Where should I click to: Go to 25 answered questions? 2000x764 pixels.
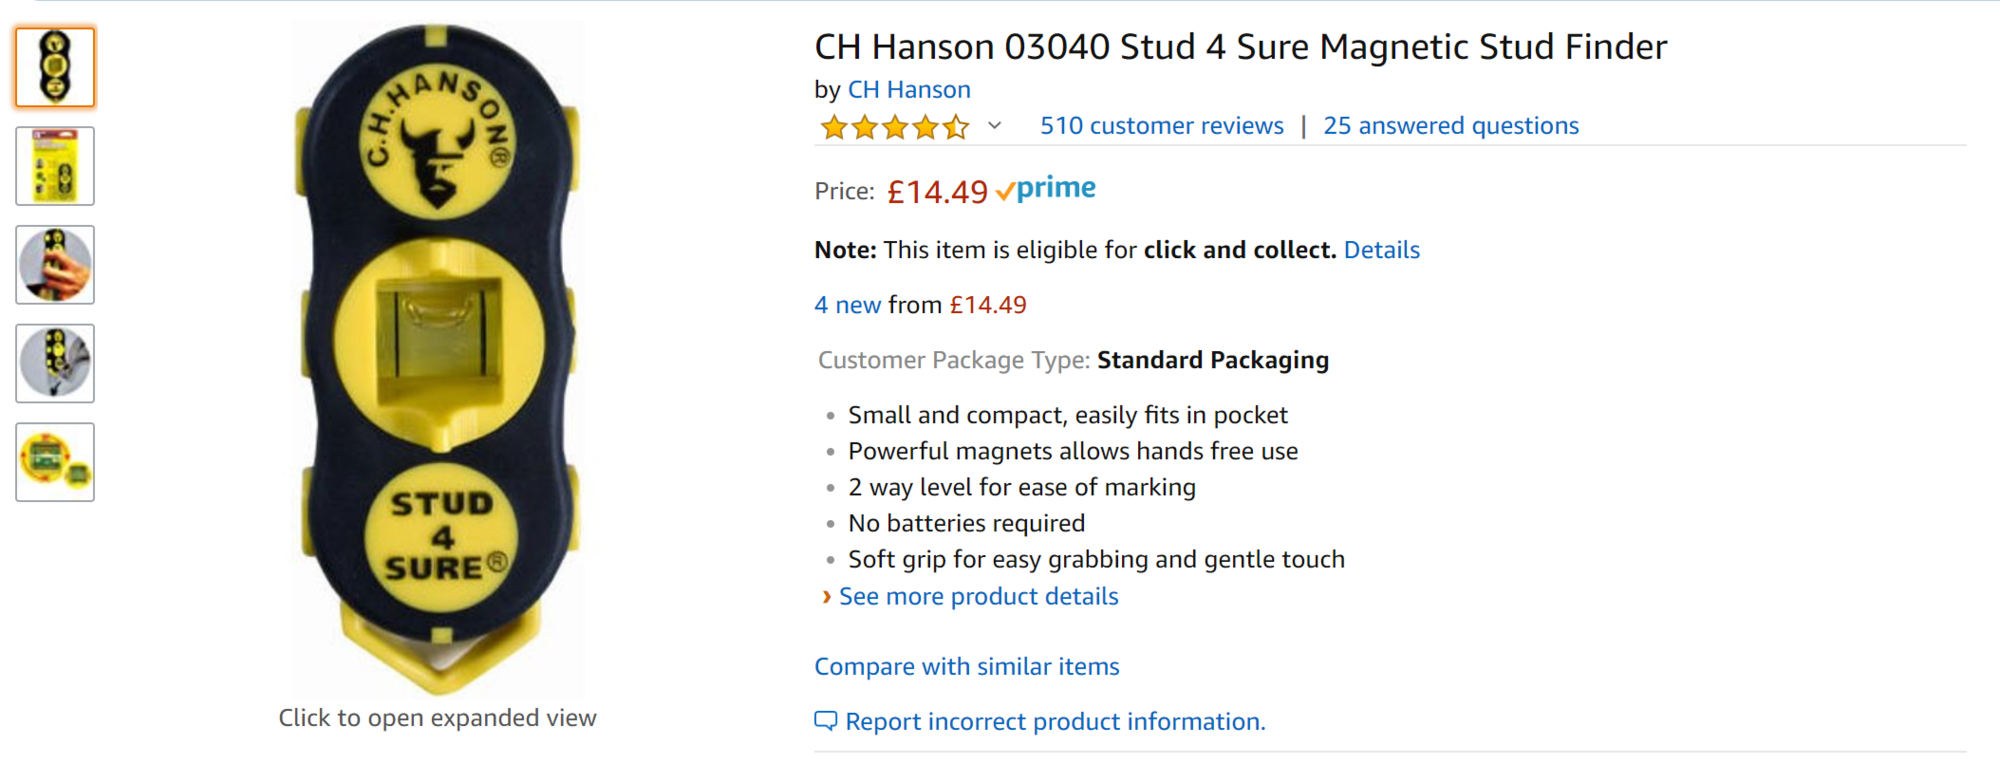pyautogui.click(x=1450, y=126)
